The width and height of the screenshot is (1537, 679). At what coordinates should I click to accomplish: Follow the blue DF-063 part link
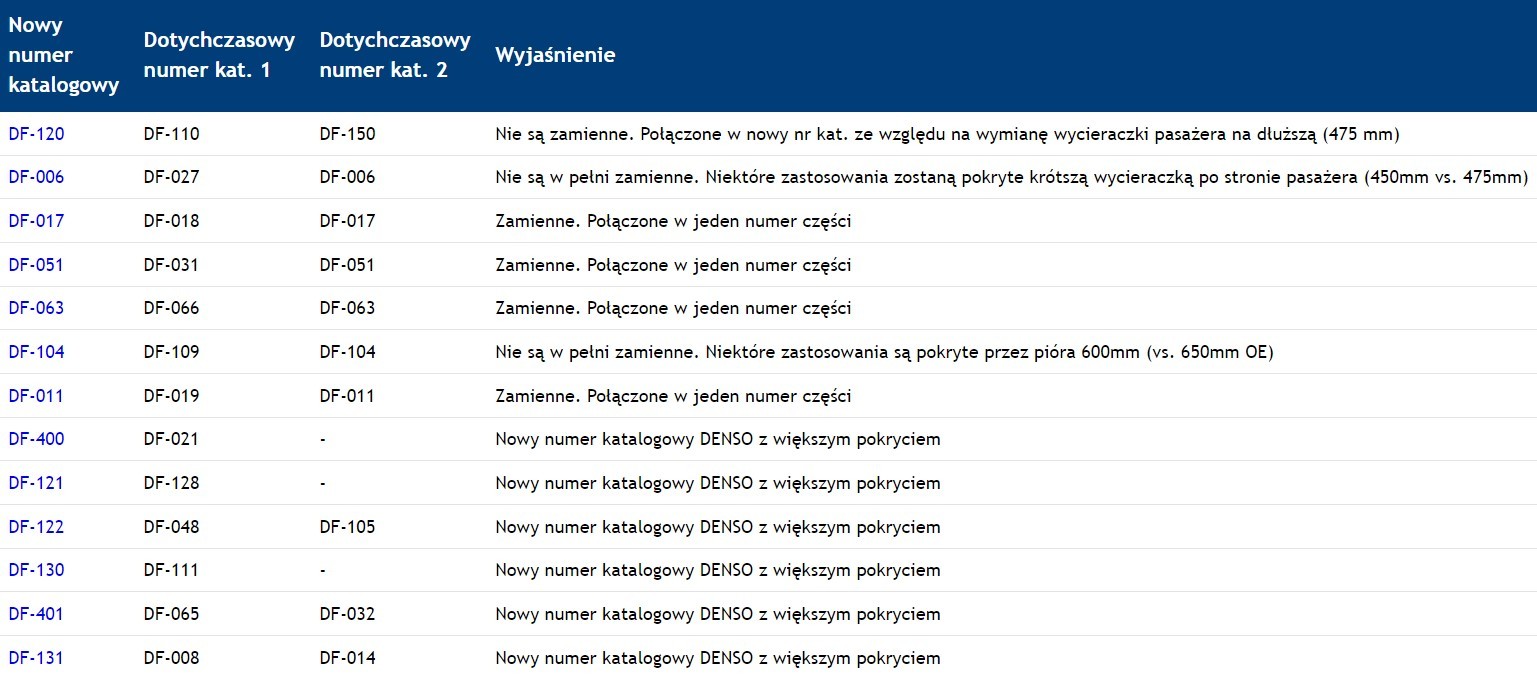[x=36, y=308]
